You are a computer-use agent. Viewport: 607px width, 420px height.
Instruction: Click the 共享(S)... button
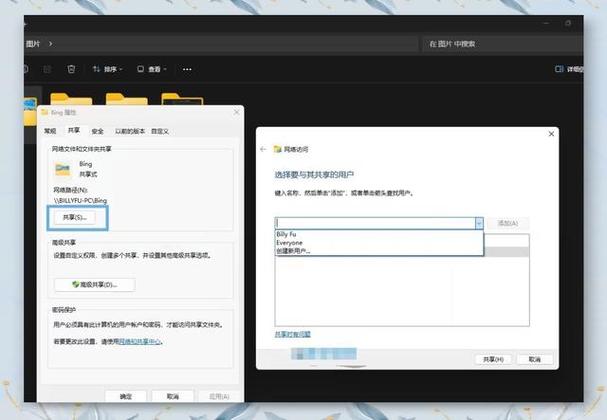coord(75,217)
